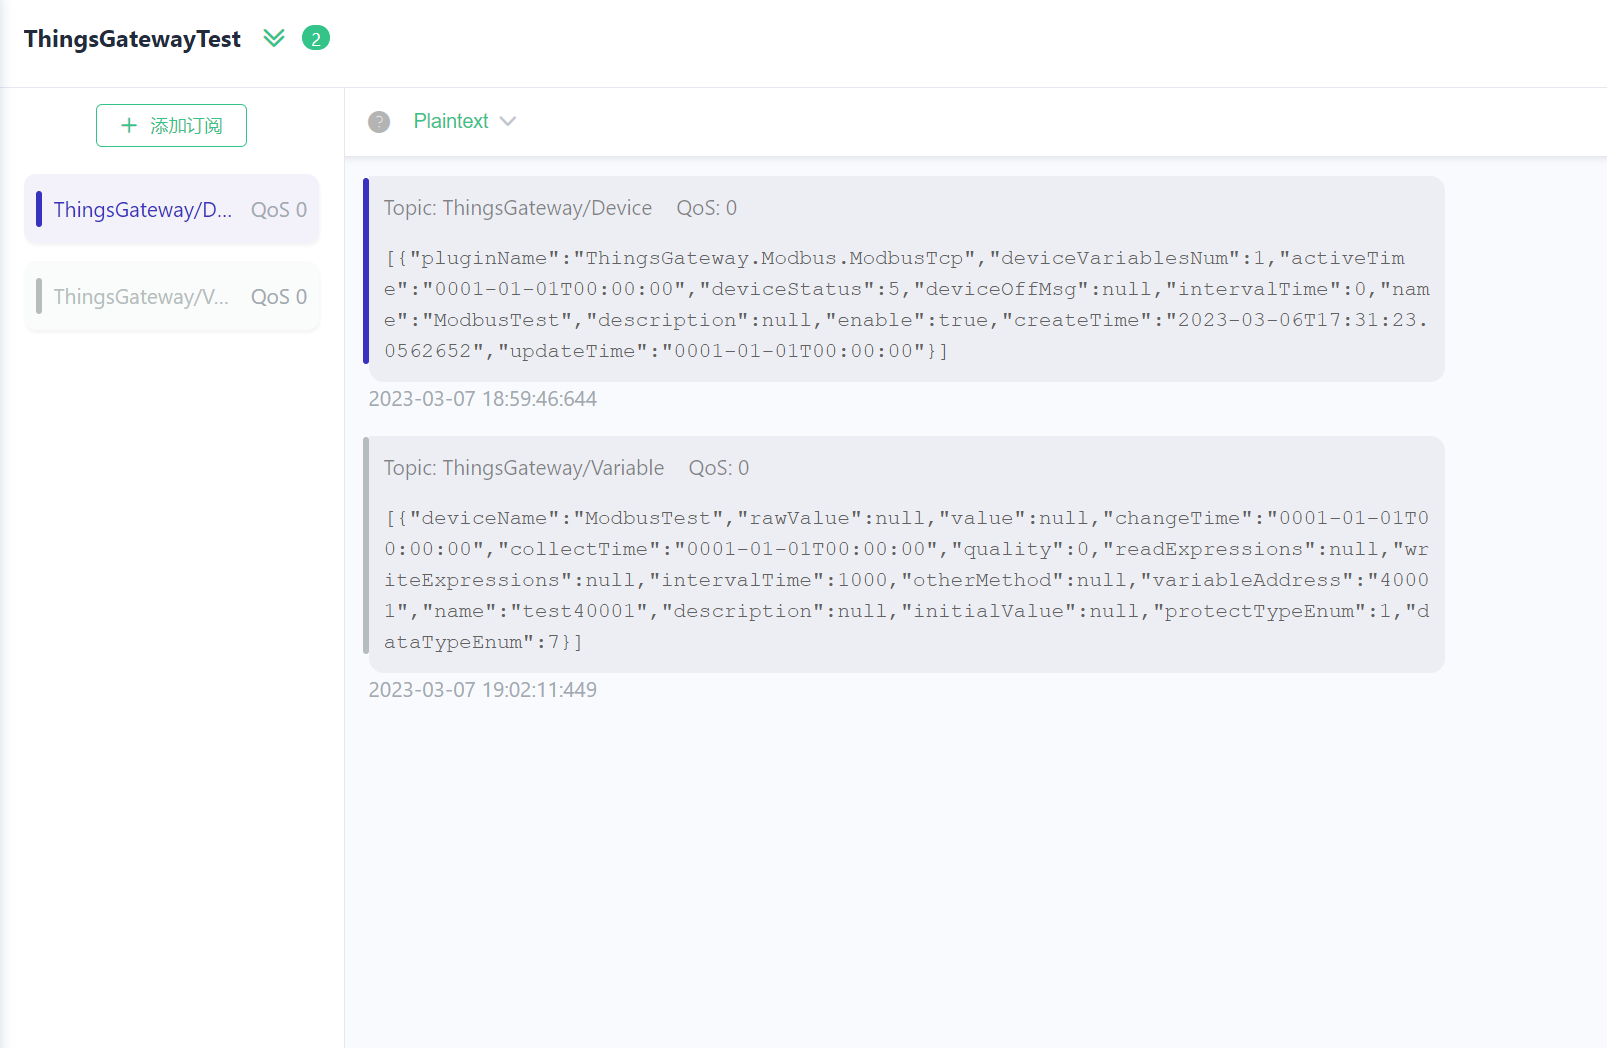Click the blue color marker on ThingsGateway/D... subscription

(x=39, y=209)
